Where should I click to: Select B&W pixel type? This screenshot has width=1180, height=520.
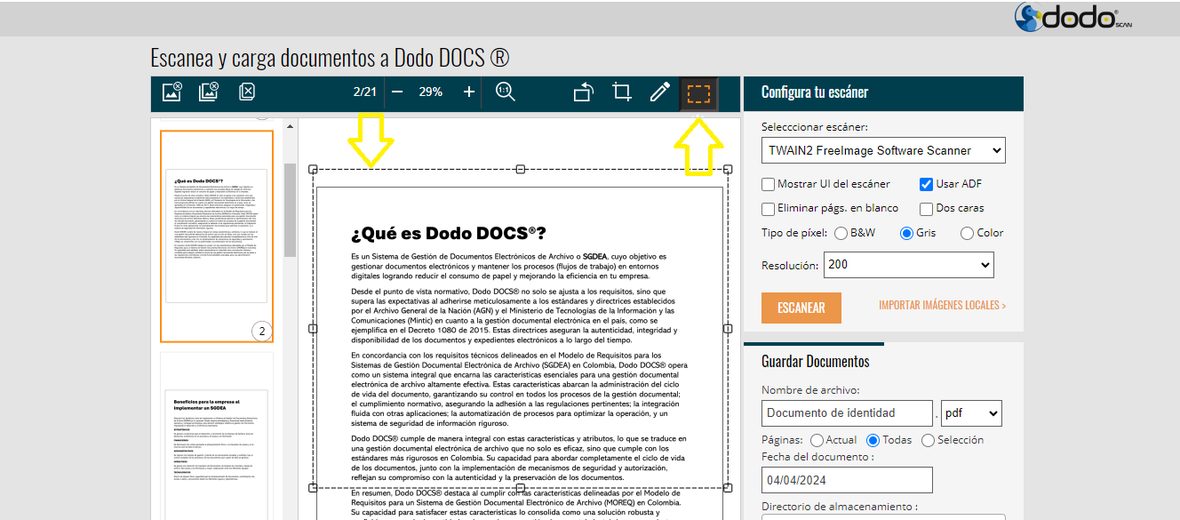click(841, 233)
